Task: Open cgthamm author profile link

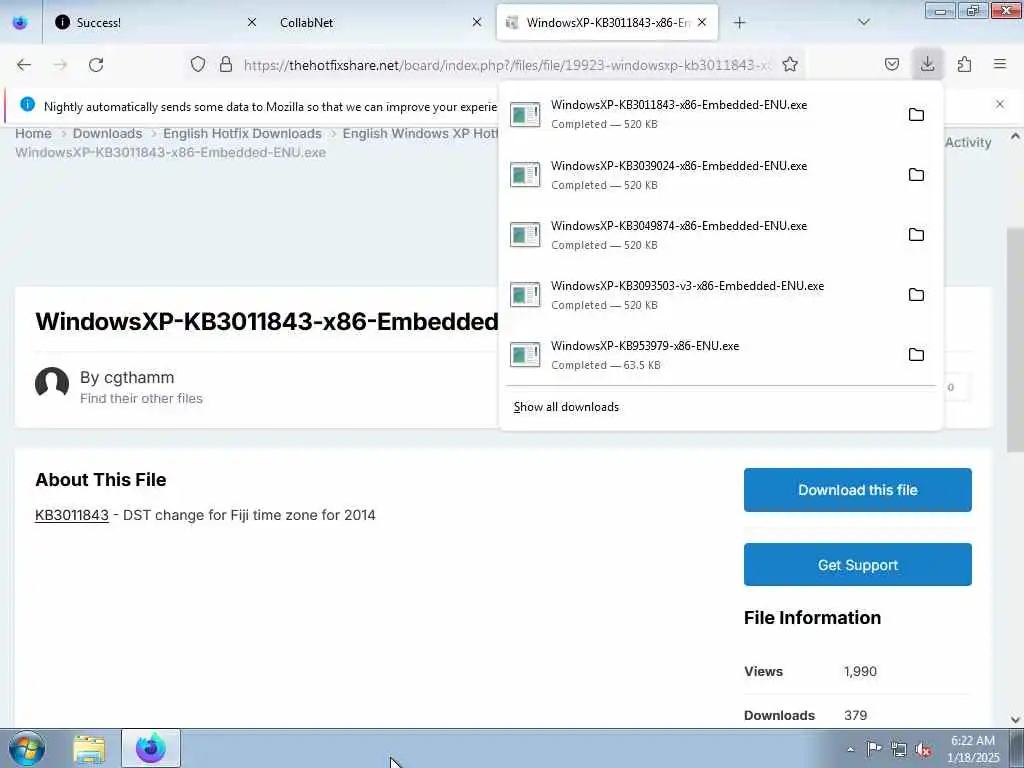Action: pyautogui.click(x=139, y=377)
